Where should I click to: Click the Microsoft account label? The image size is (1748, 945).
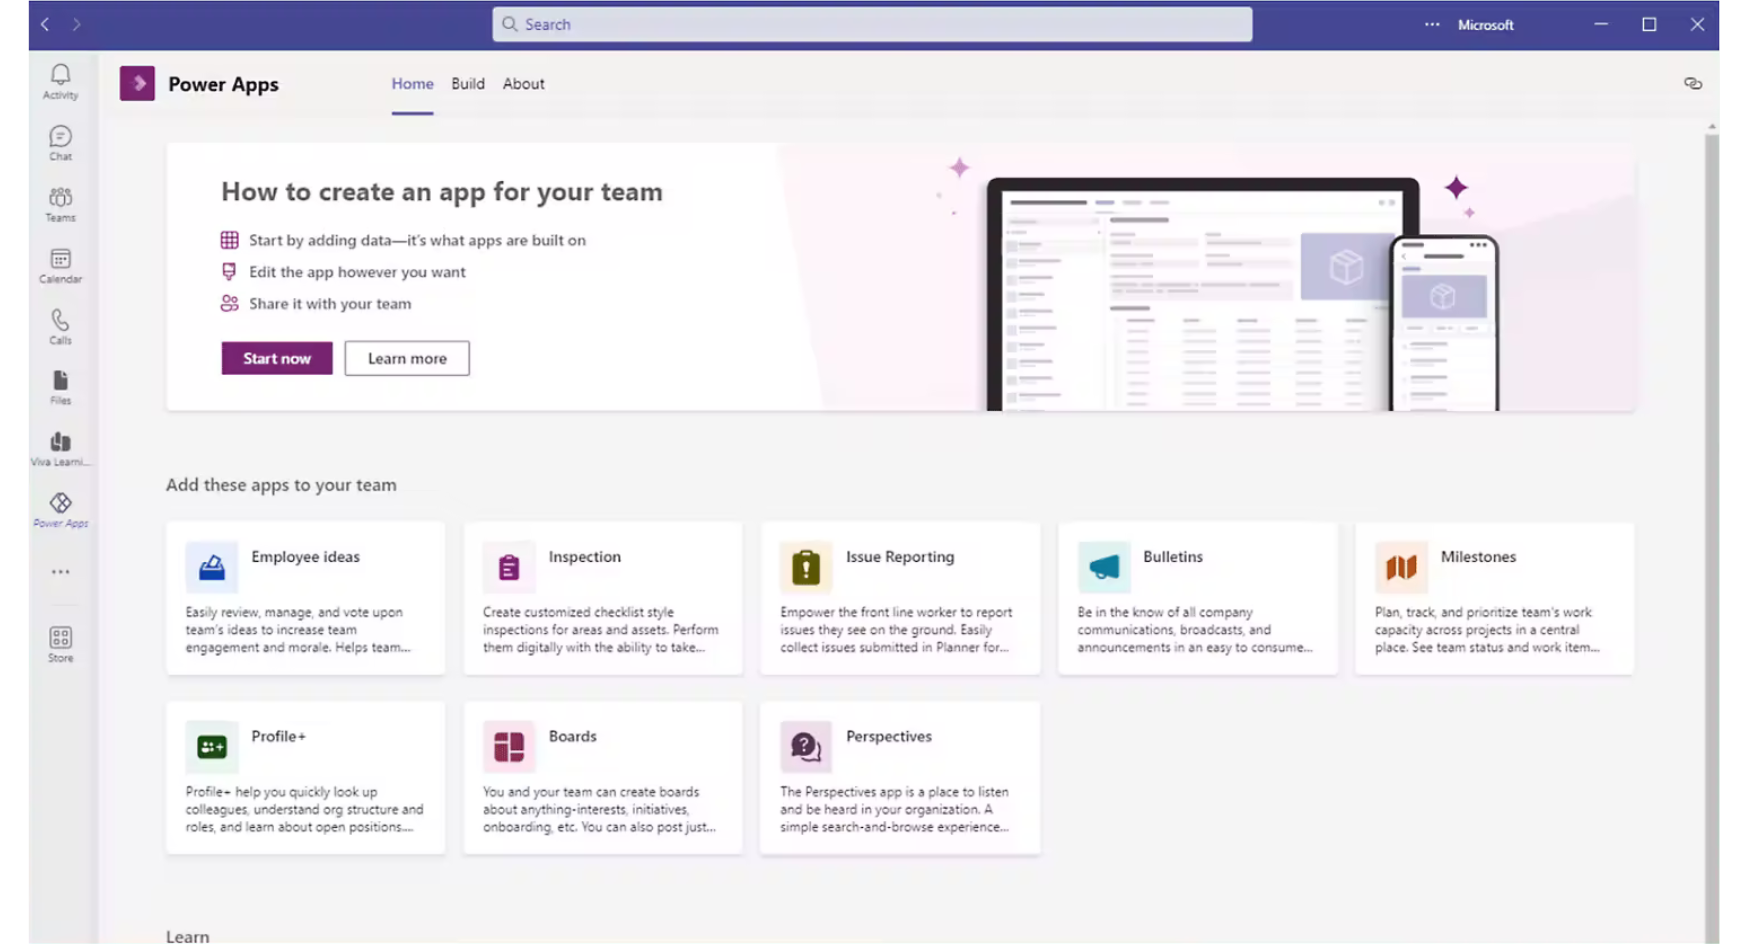1485,25
